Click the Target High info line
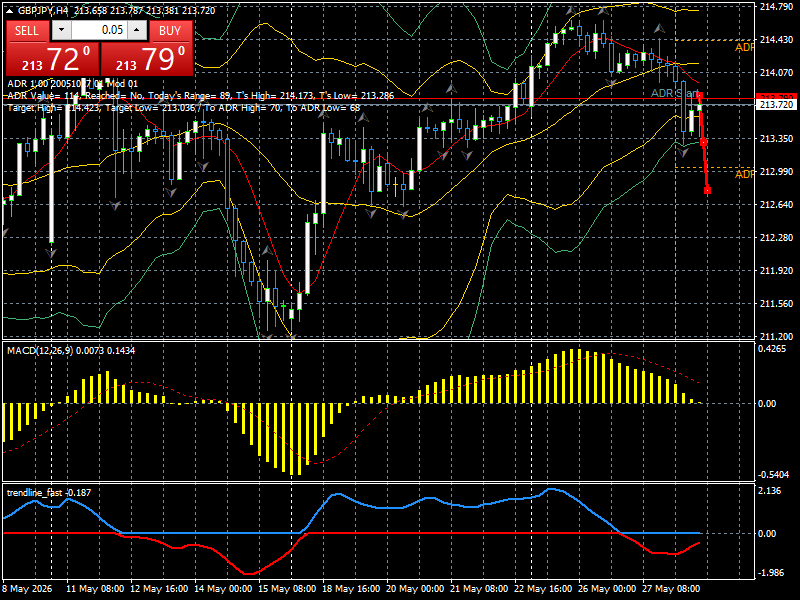 (184, 108)
